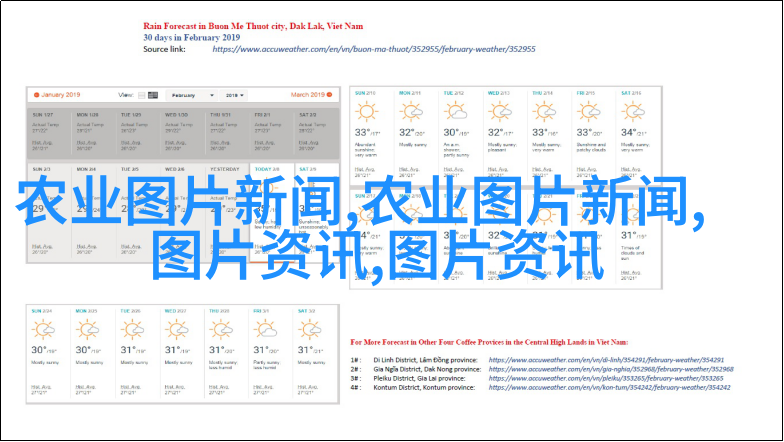Click the SUN 2/3 day header
The width and height of the screenshot is (784, 442).
coord(41,170)
